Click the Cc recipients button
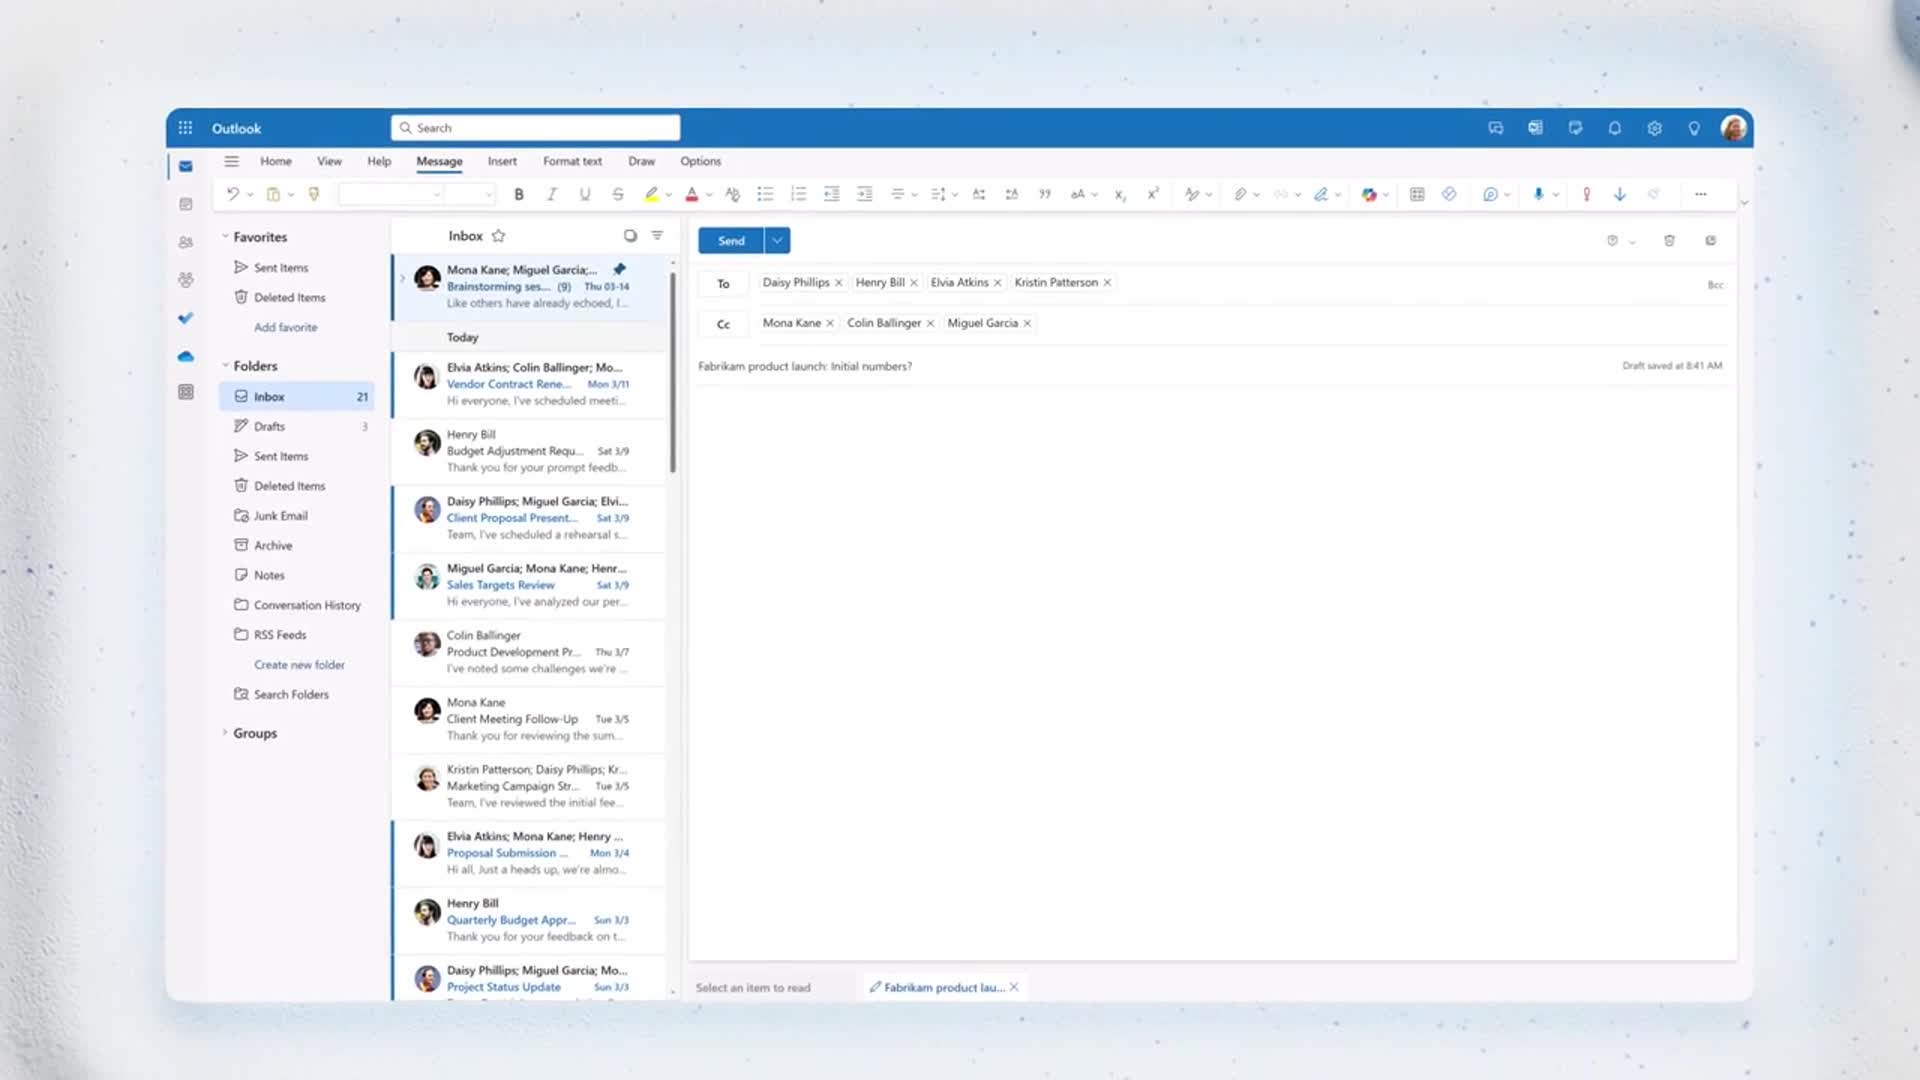 click(723, 324)
